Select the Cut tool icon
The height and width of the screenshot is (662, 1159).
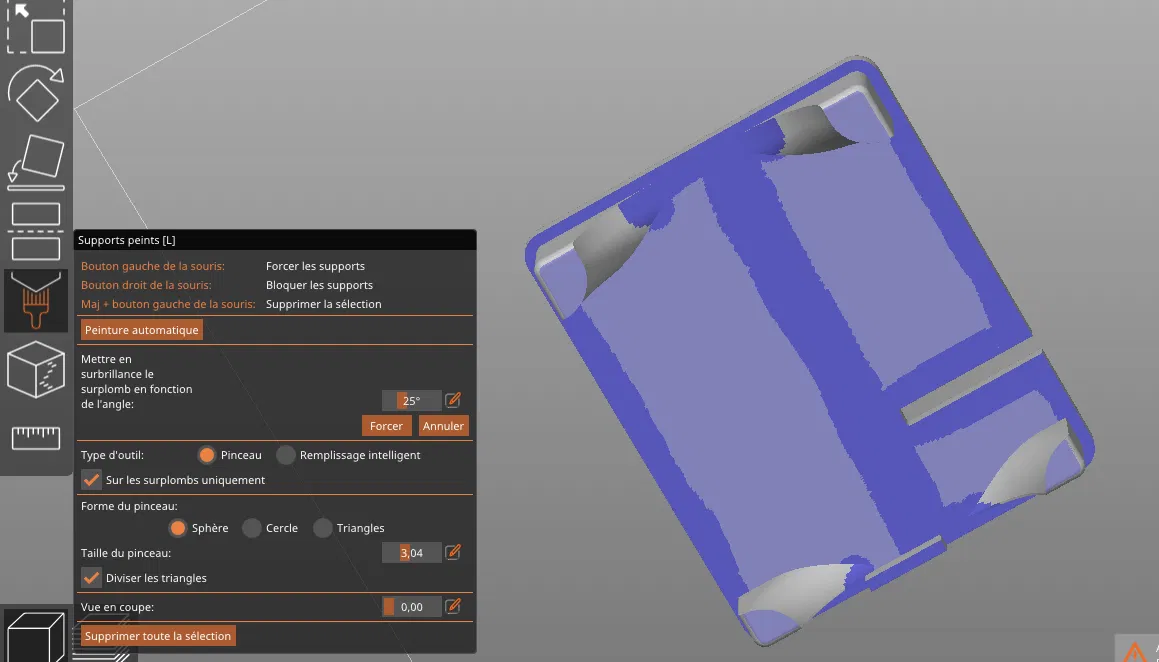35,231
